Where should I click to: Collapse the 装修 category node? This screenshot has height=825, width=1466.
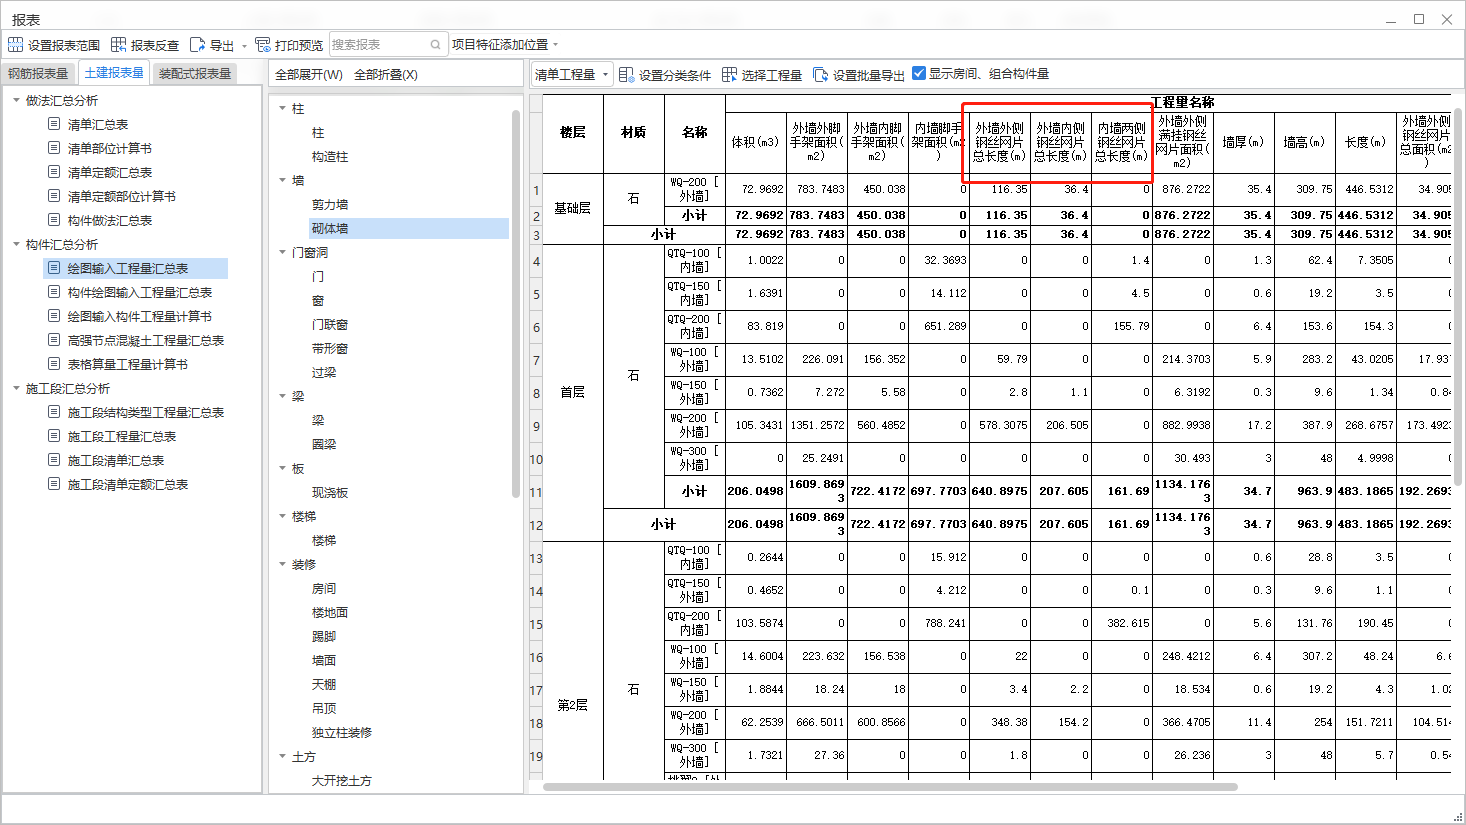(x=283, y=564)
